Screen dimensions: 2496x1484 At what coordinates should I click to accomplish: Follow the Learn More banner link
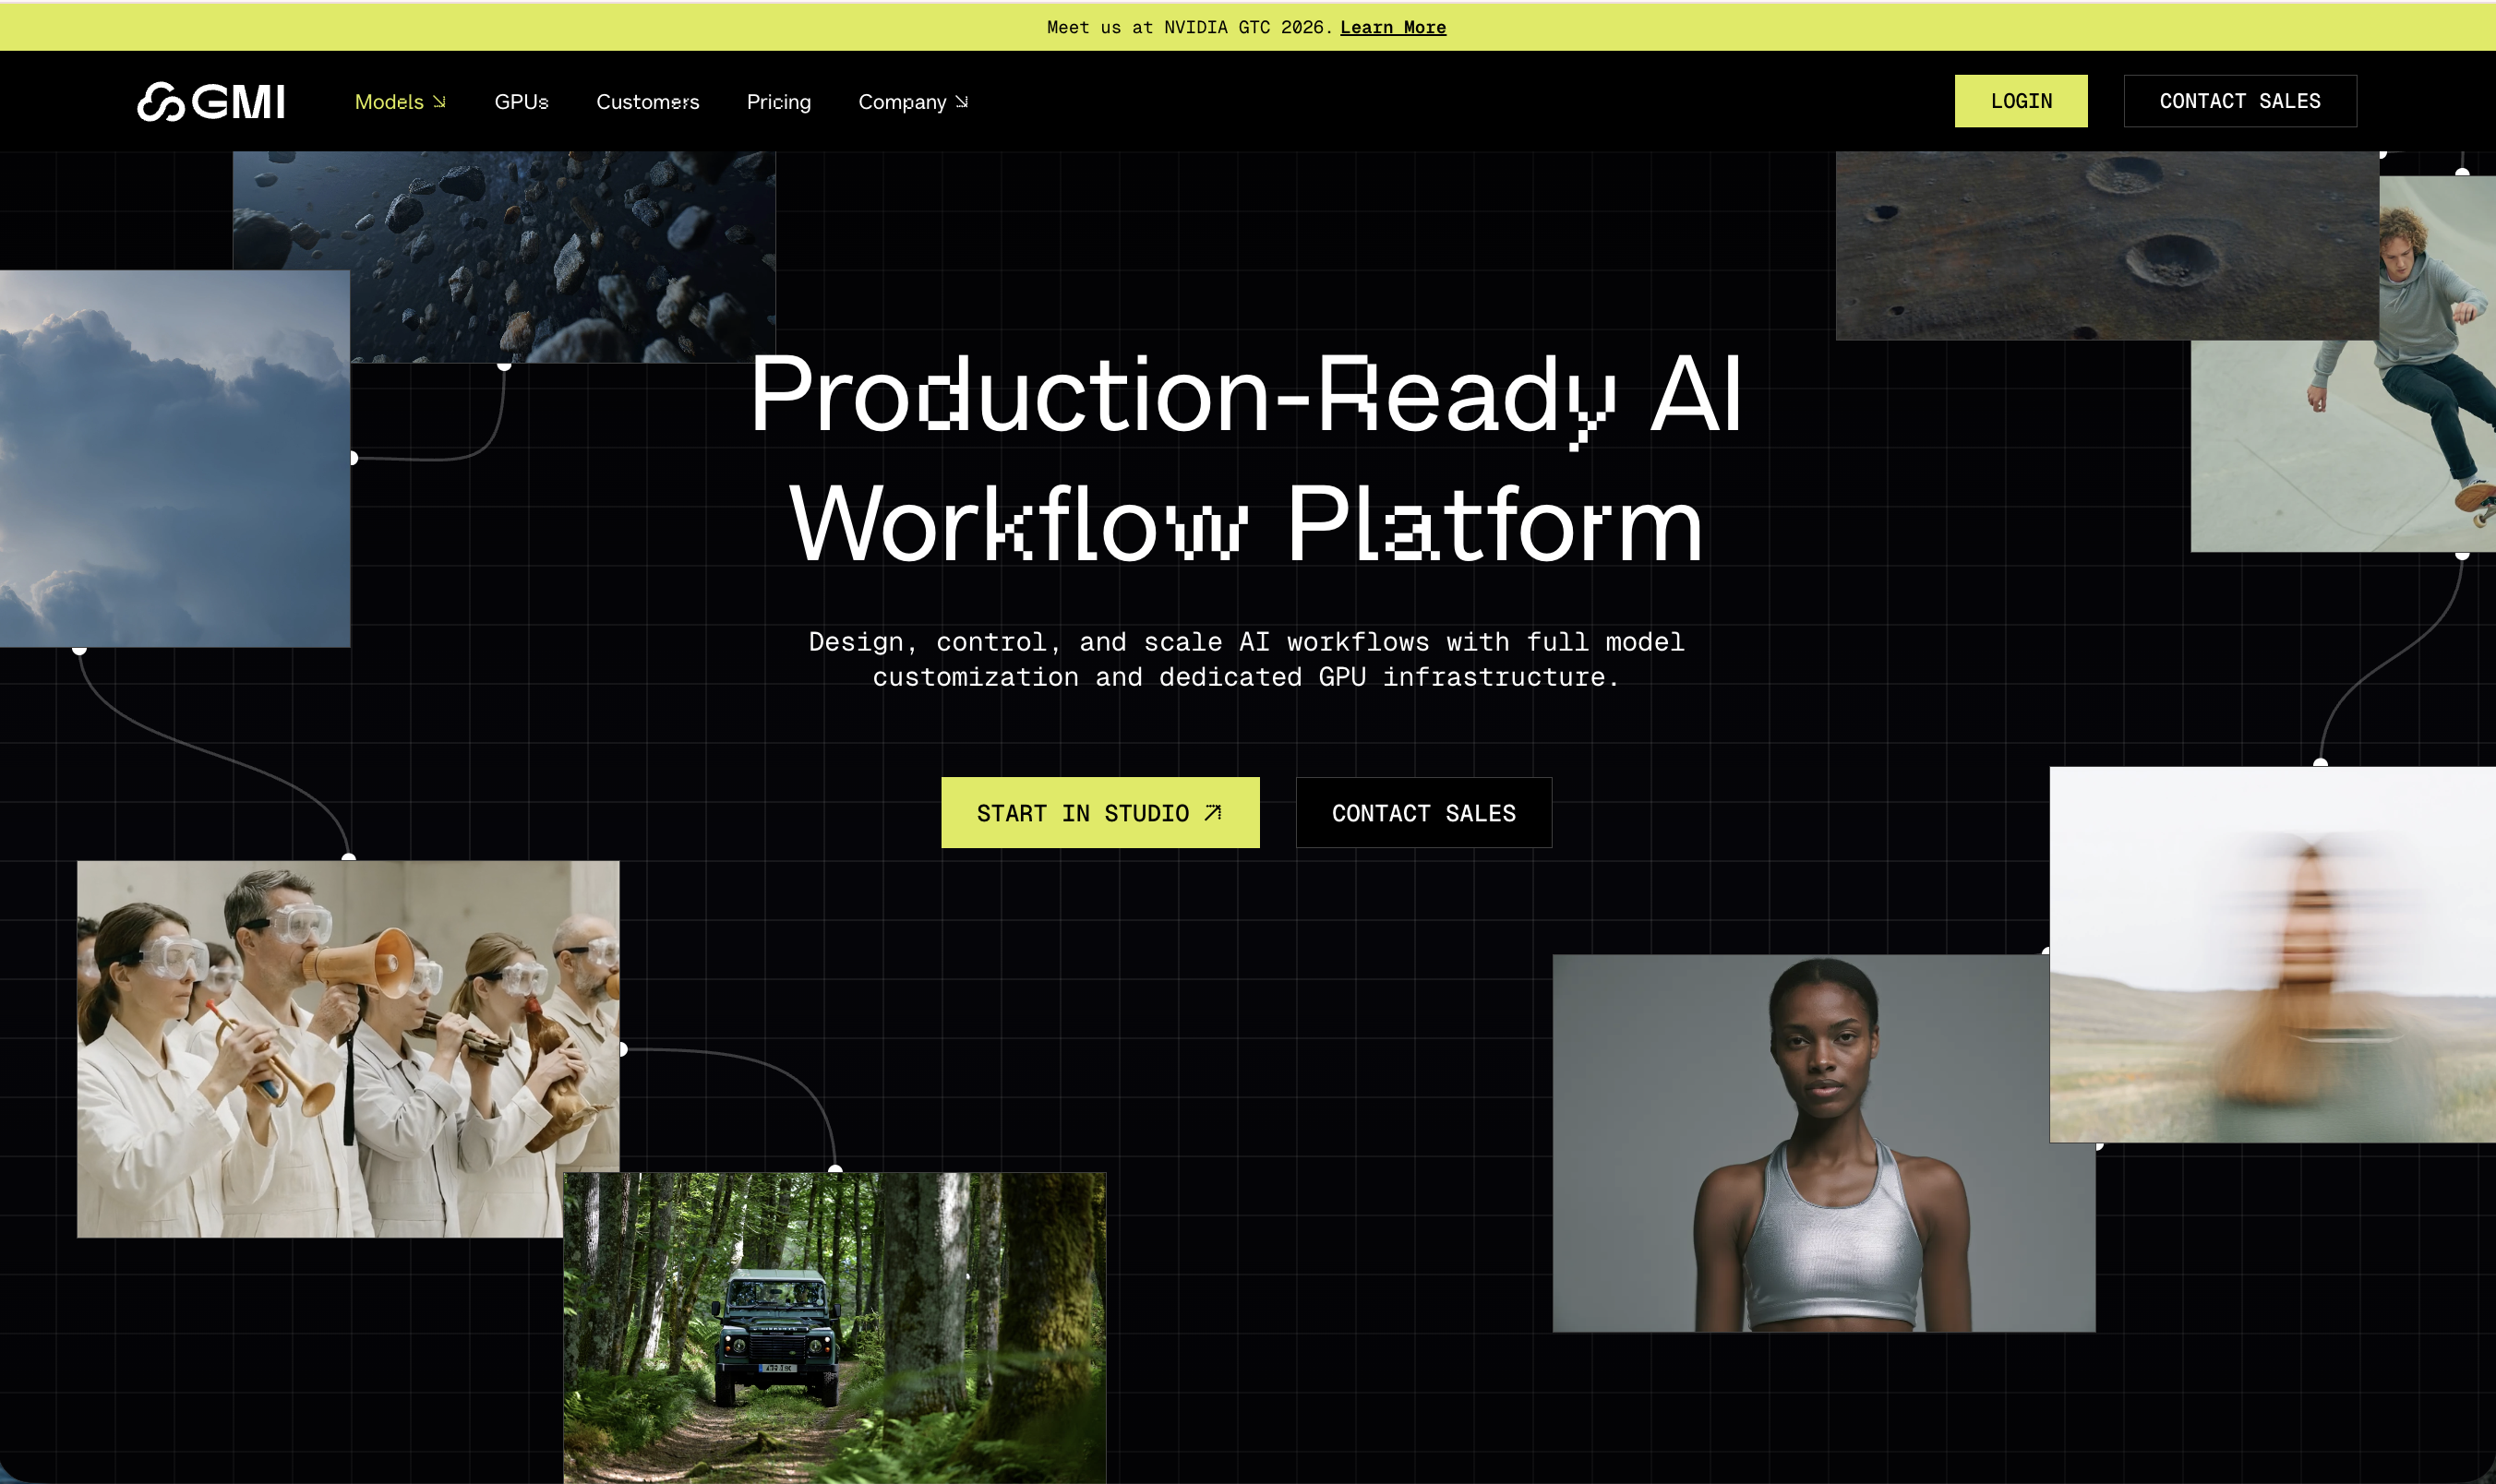(1392, 27)
